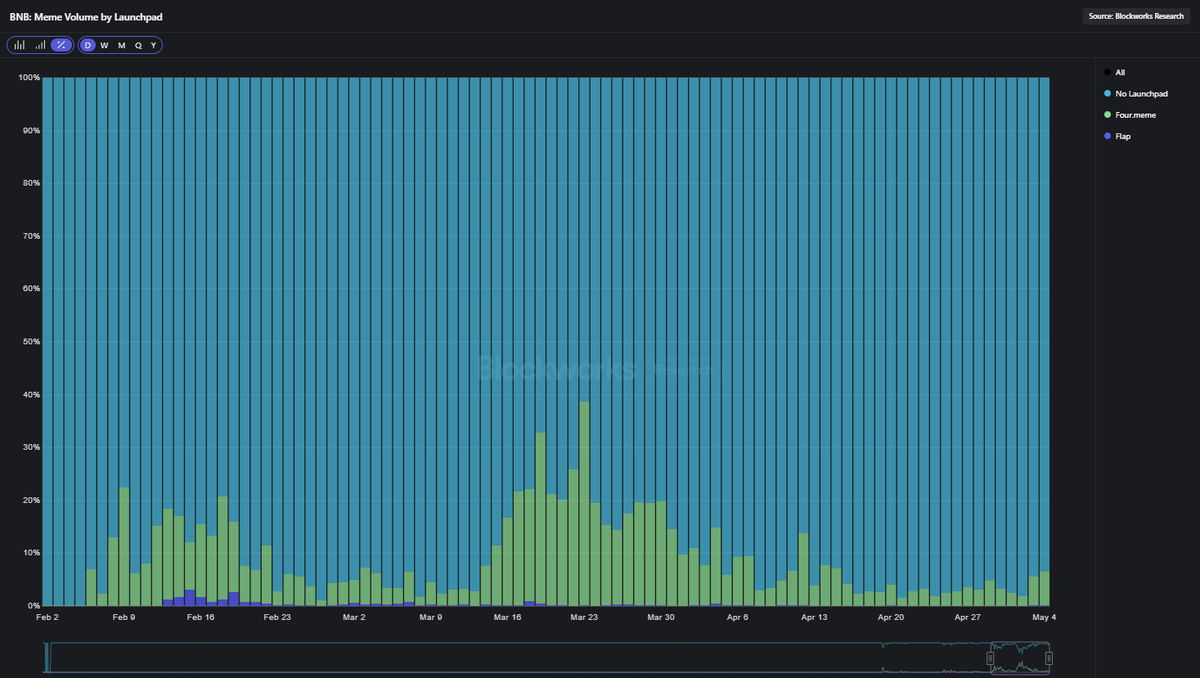This screenshot has width=1200, height=678.
Task: Toggle the All legend item
Action: [x=1120, y=72]
